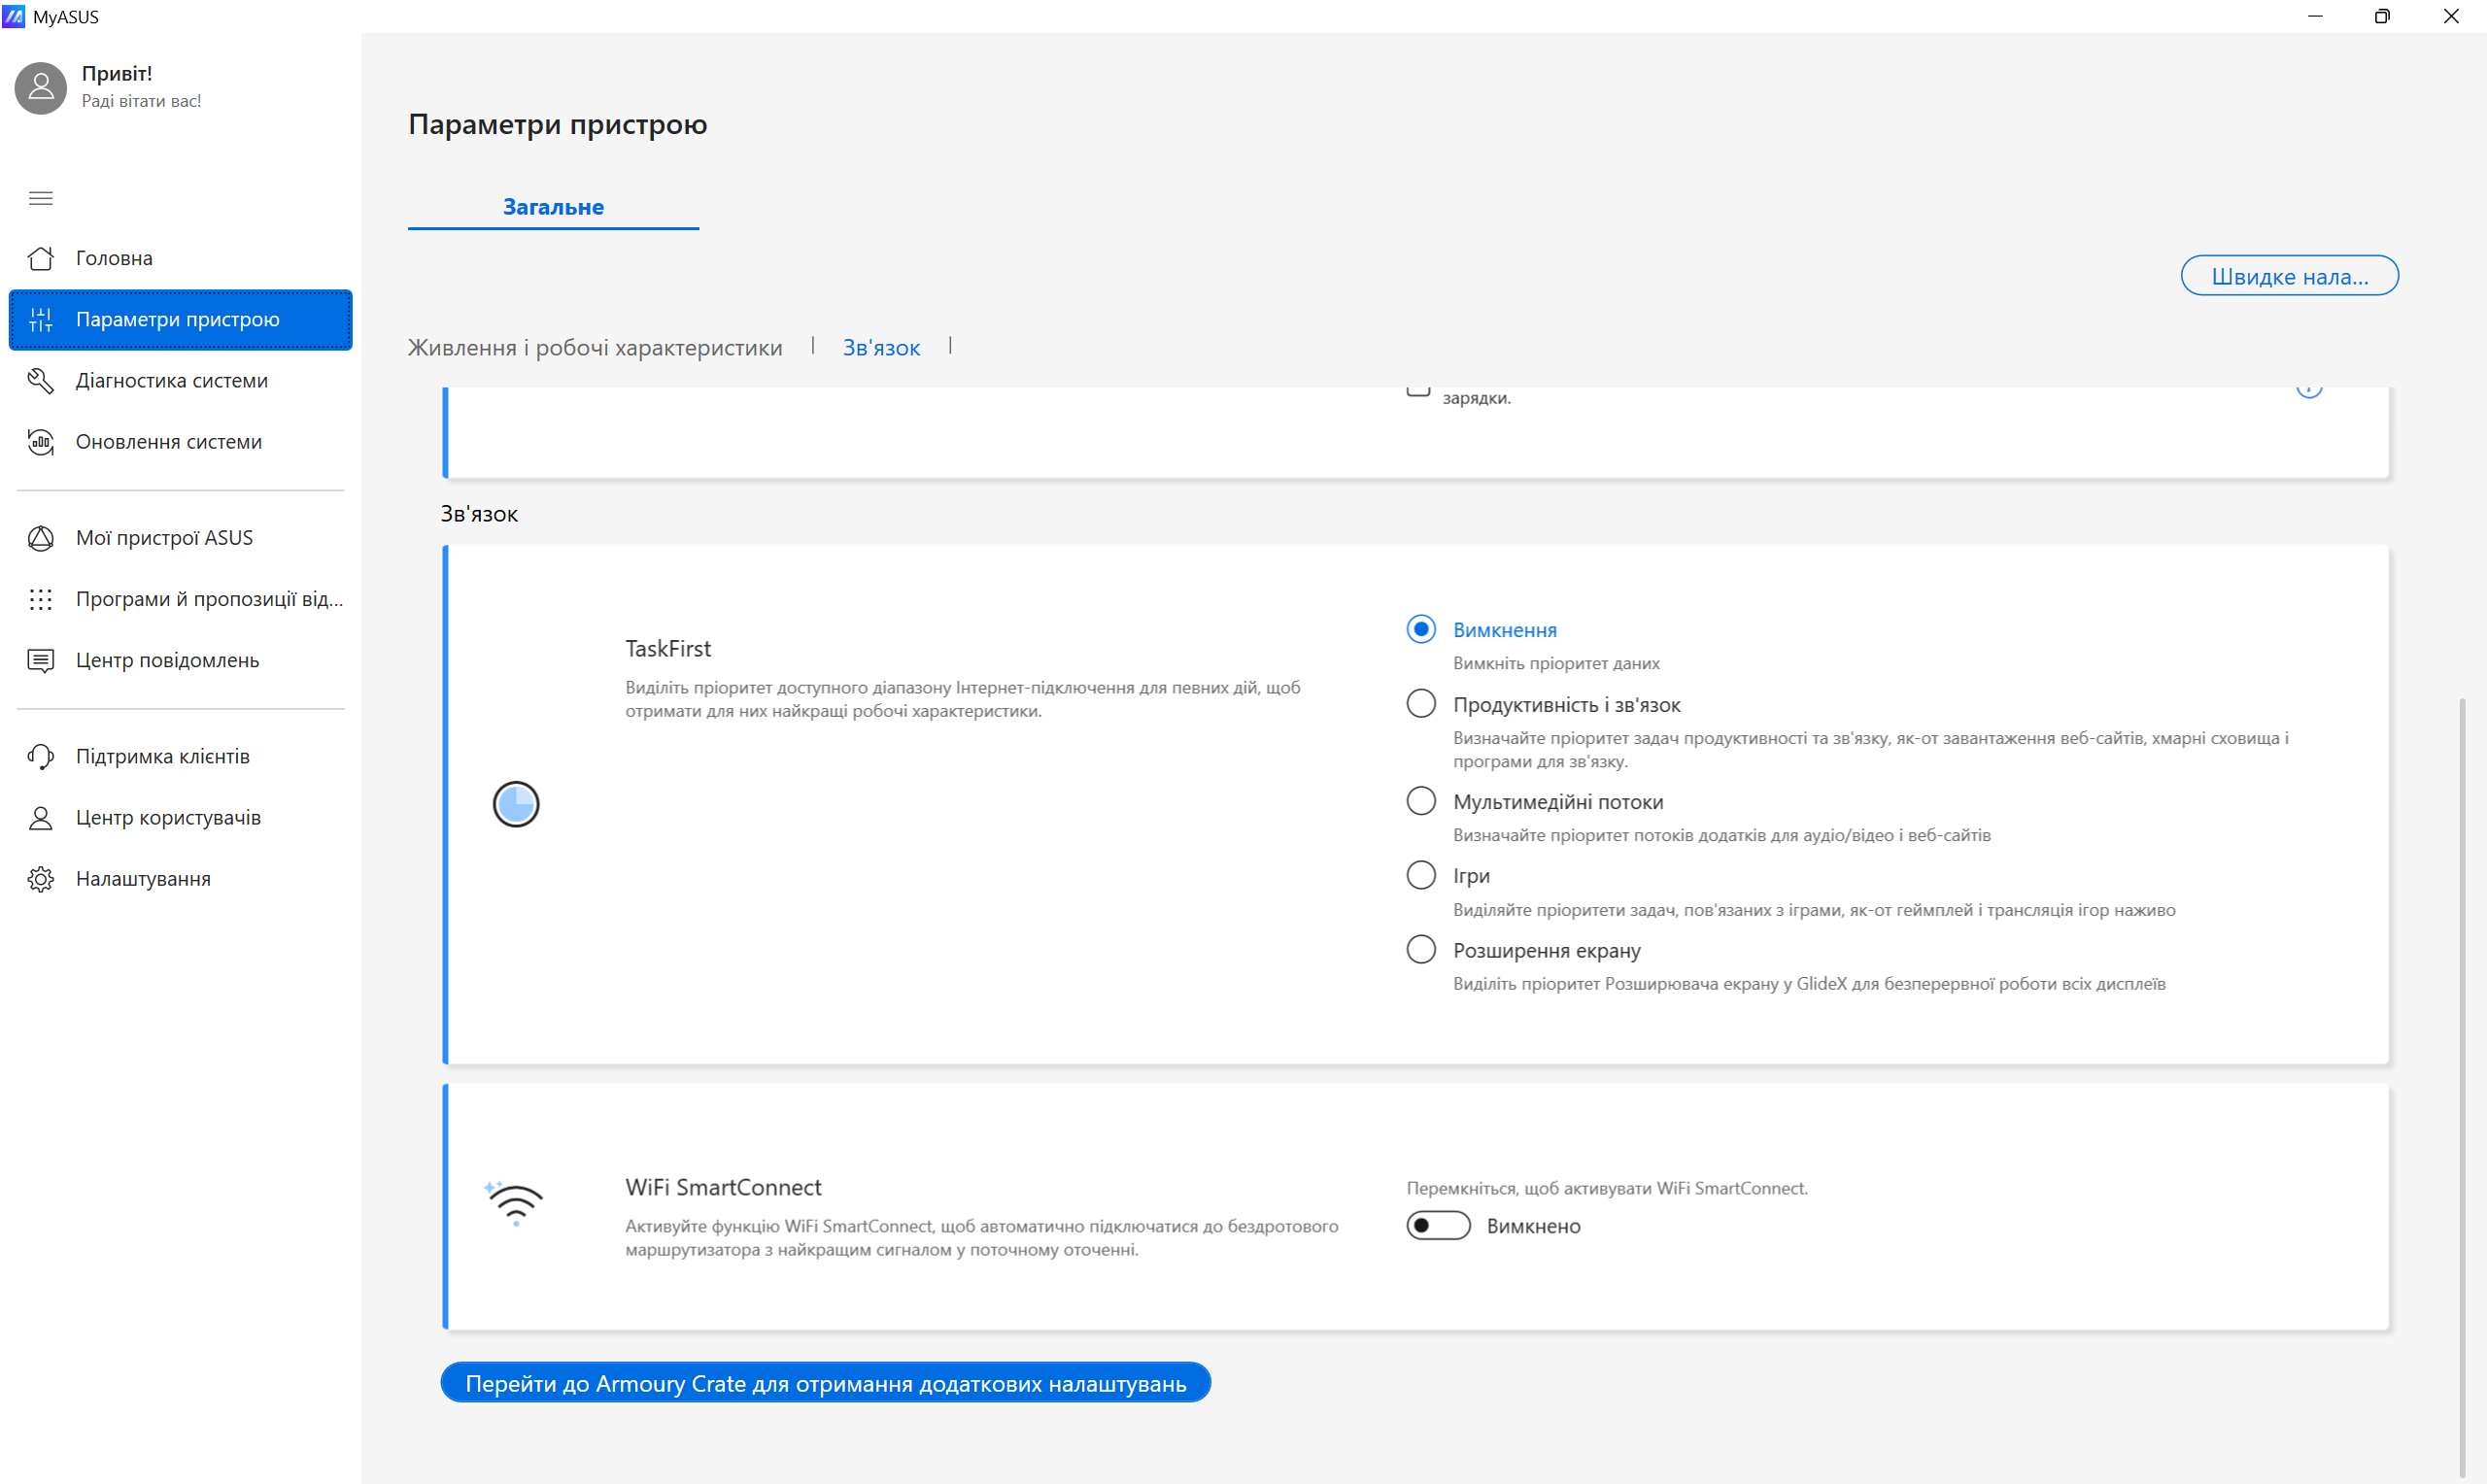Open Центр повідомлень message icon

click(x=40, y=660)
